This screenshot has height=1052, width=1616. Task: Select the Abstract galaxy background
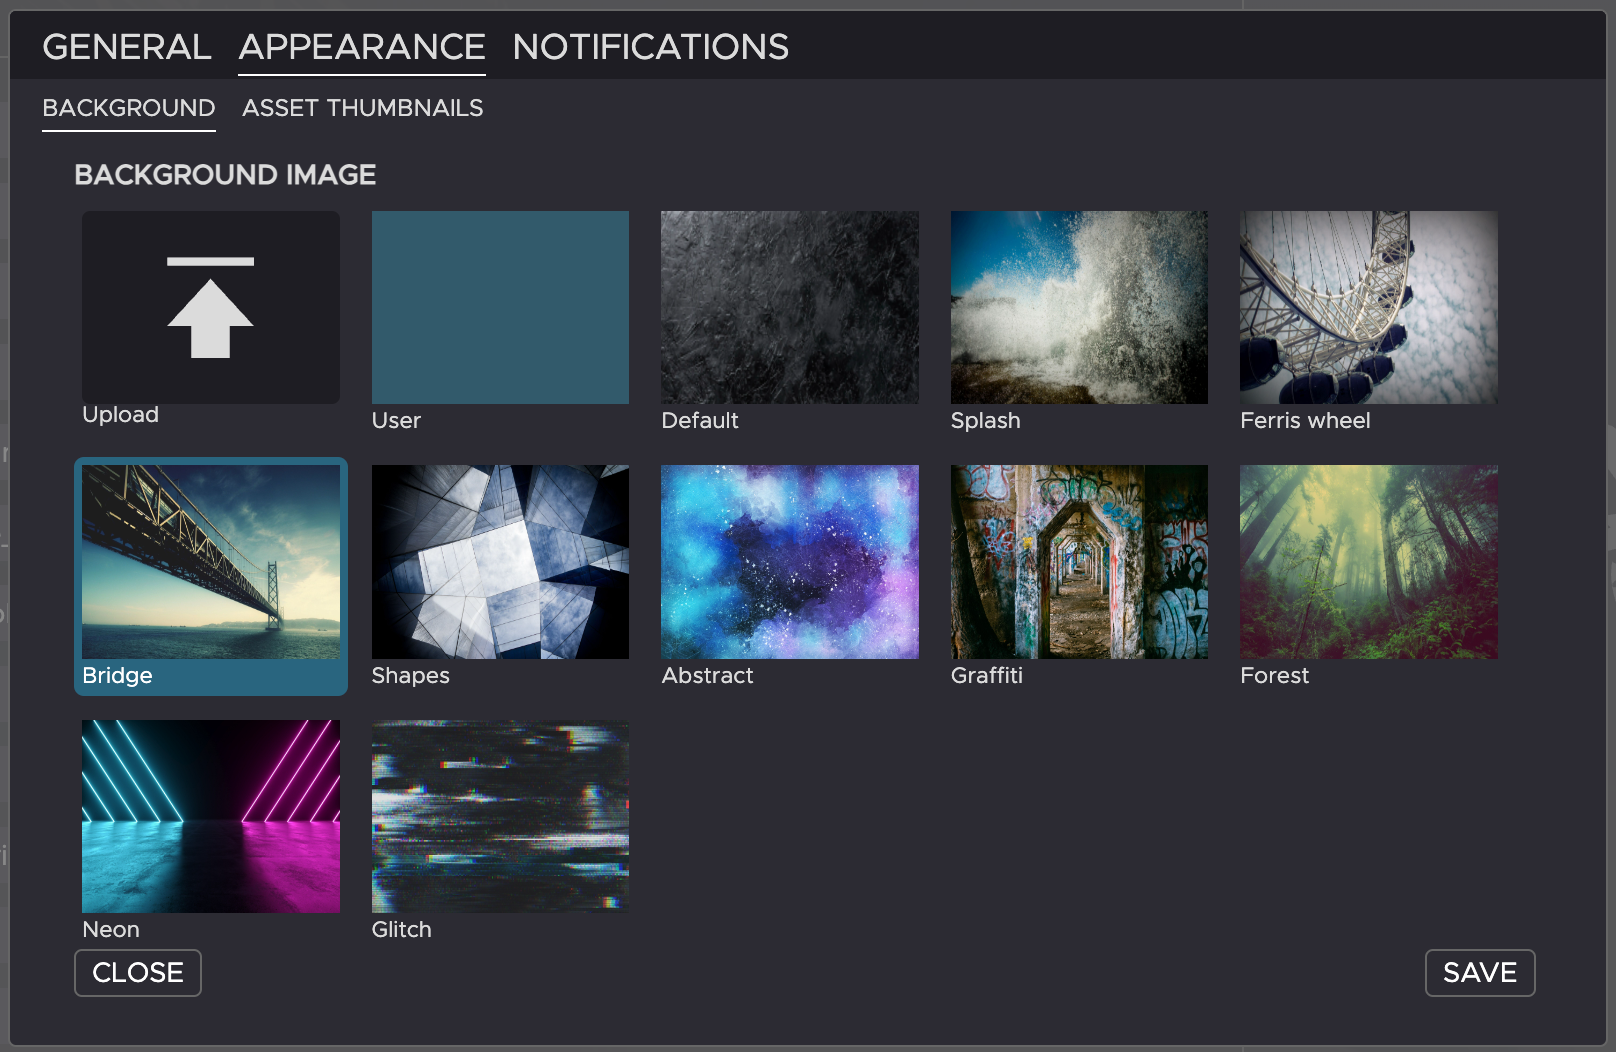pos(789,562)
